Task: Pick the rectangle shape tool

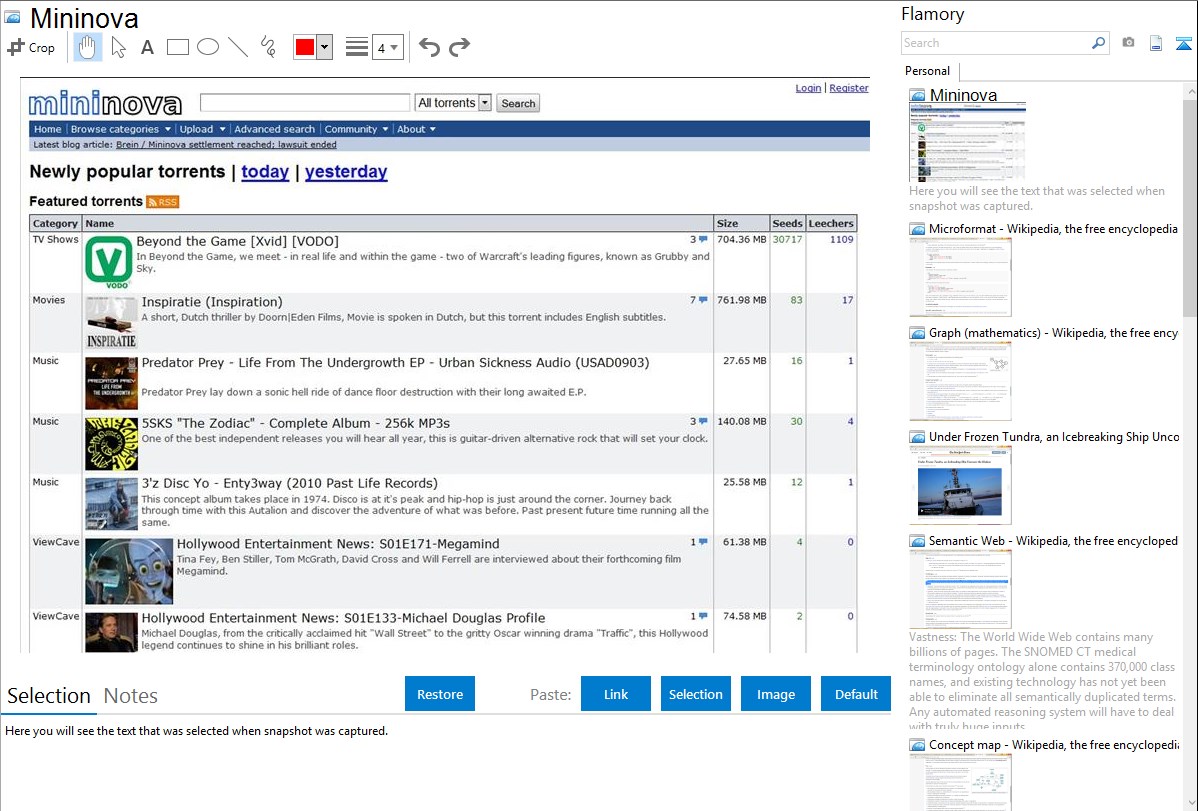Action: pos(177,47)
